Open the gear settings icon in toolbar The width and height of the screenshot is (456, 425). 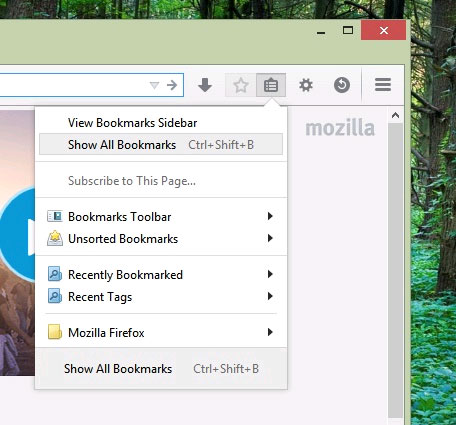tap(306, 85)
